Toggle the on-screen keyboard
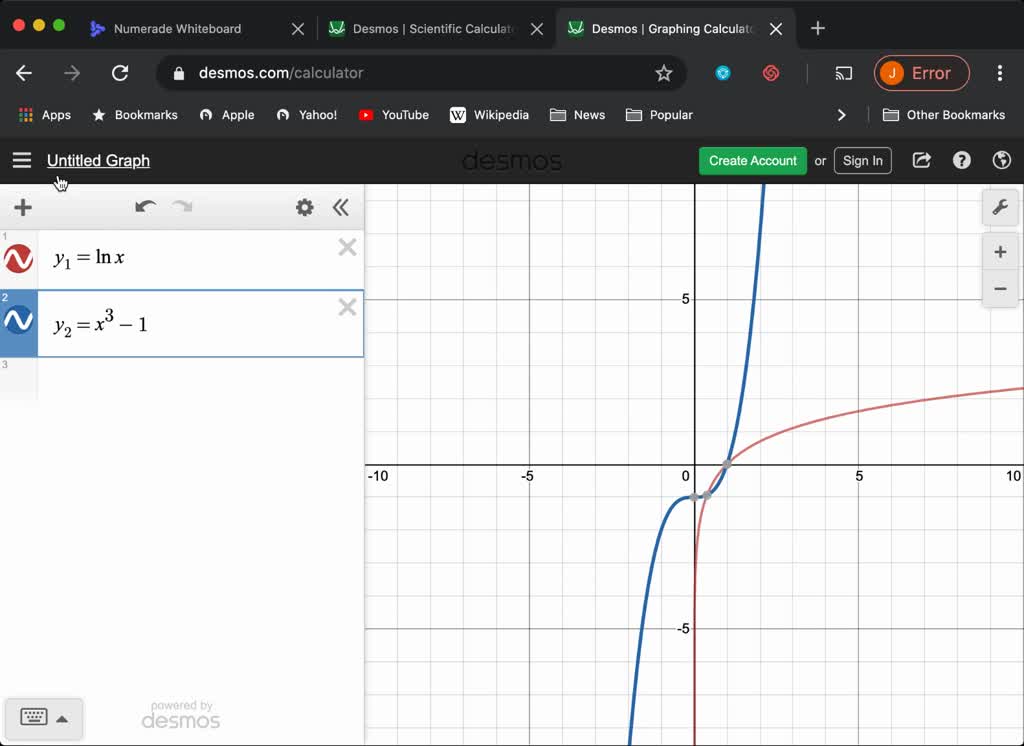 35,718
